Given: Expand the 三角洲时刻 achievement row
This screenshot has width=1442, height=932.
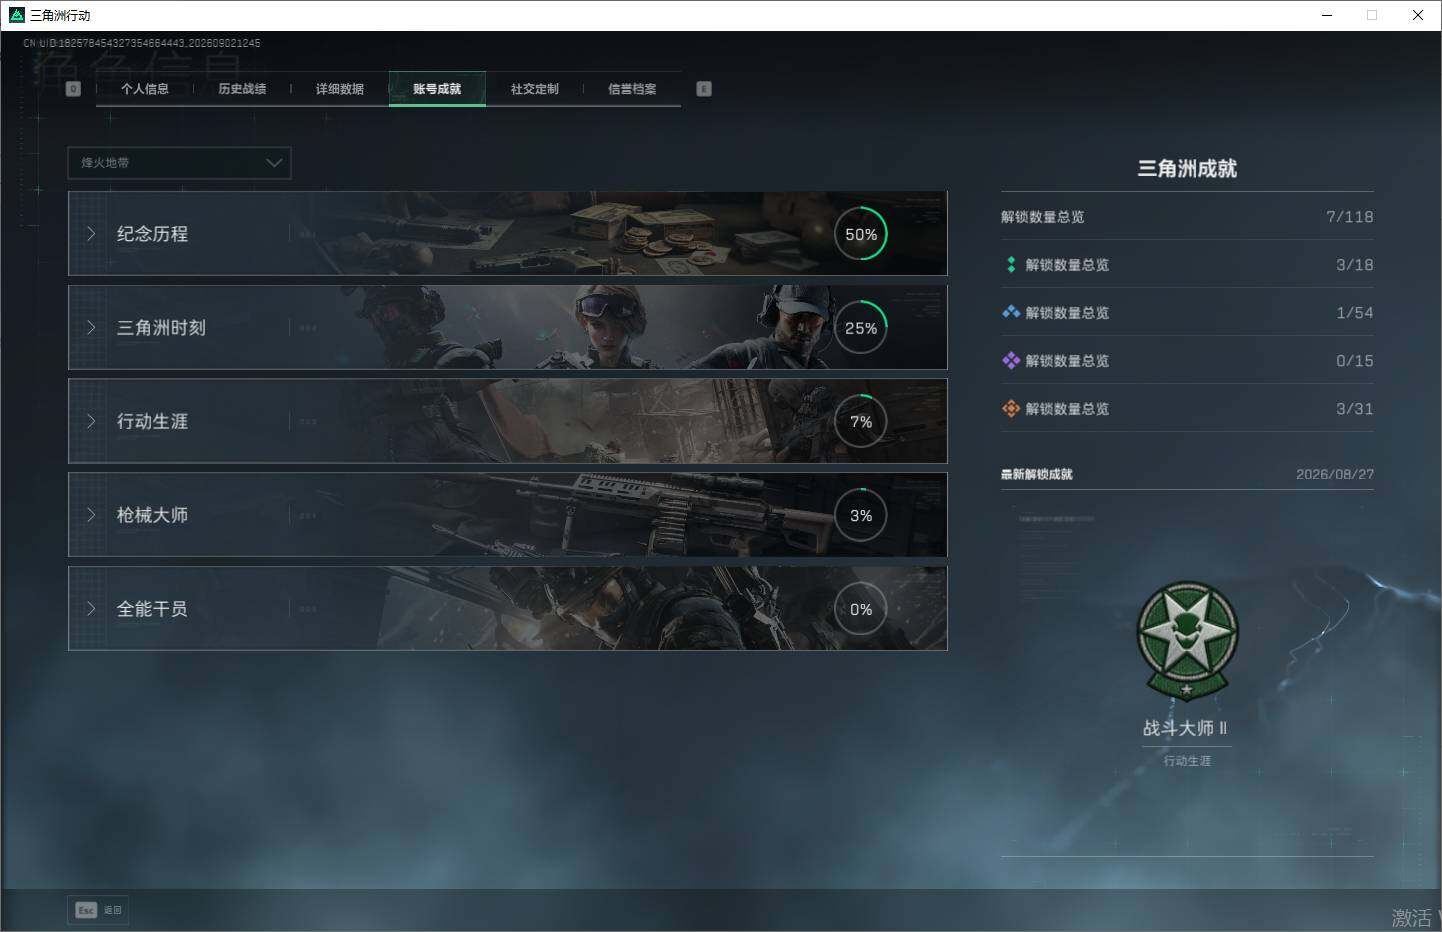Looking at the screenshot, I should click(x=507, y=328).
